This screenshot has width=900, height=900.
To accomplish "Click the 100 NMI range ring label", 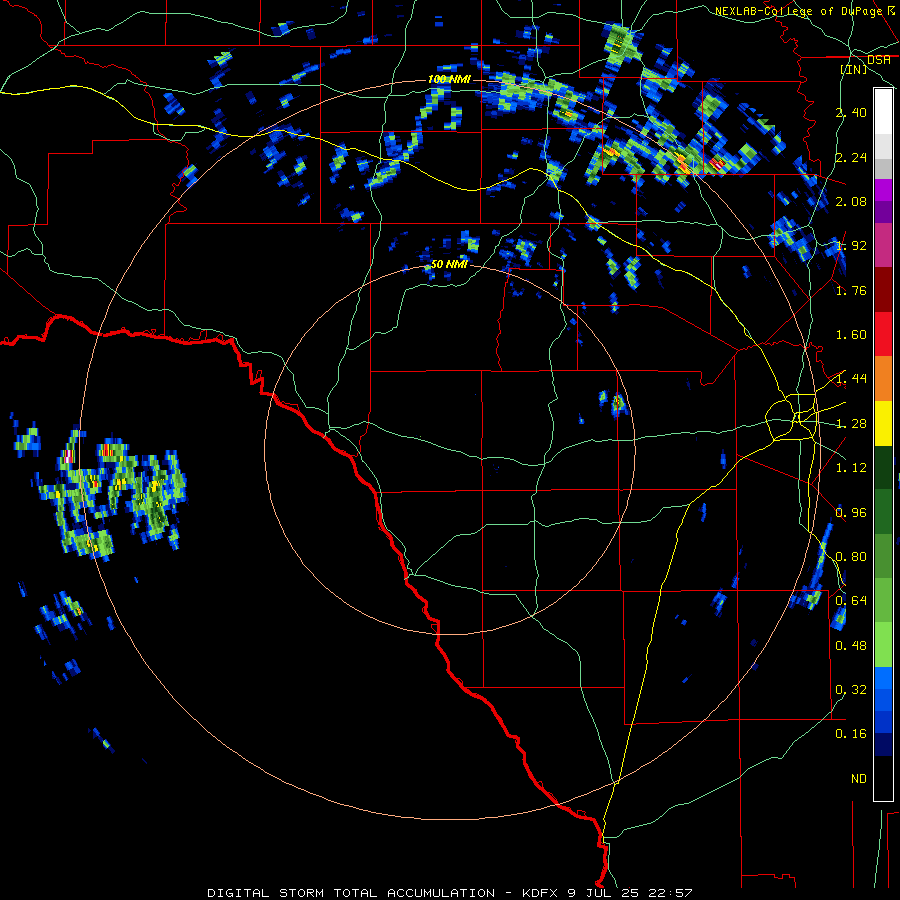I will coord(449,79).
